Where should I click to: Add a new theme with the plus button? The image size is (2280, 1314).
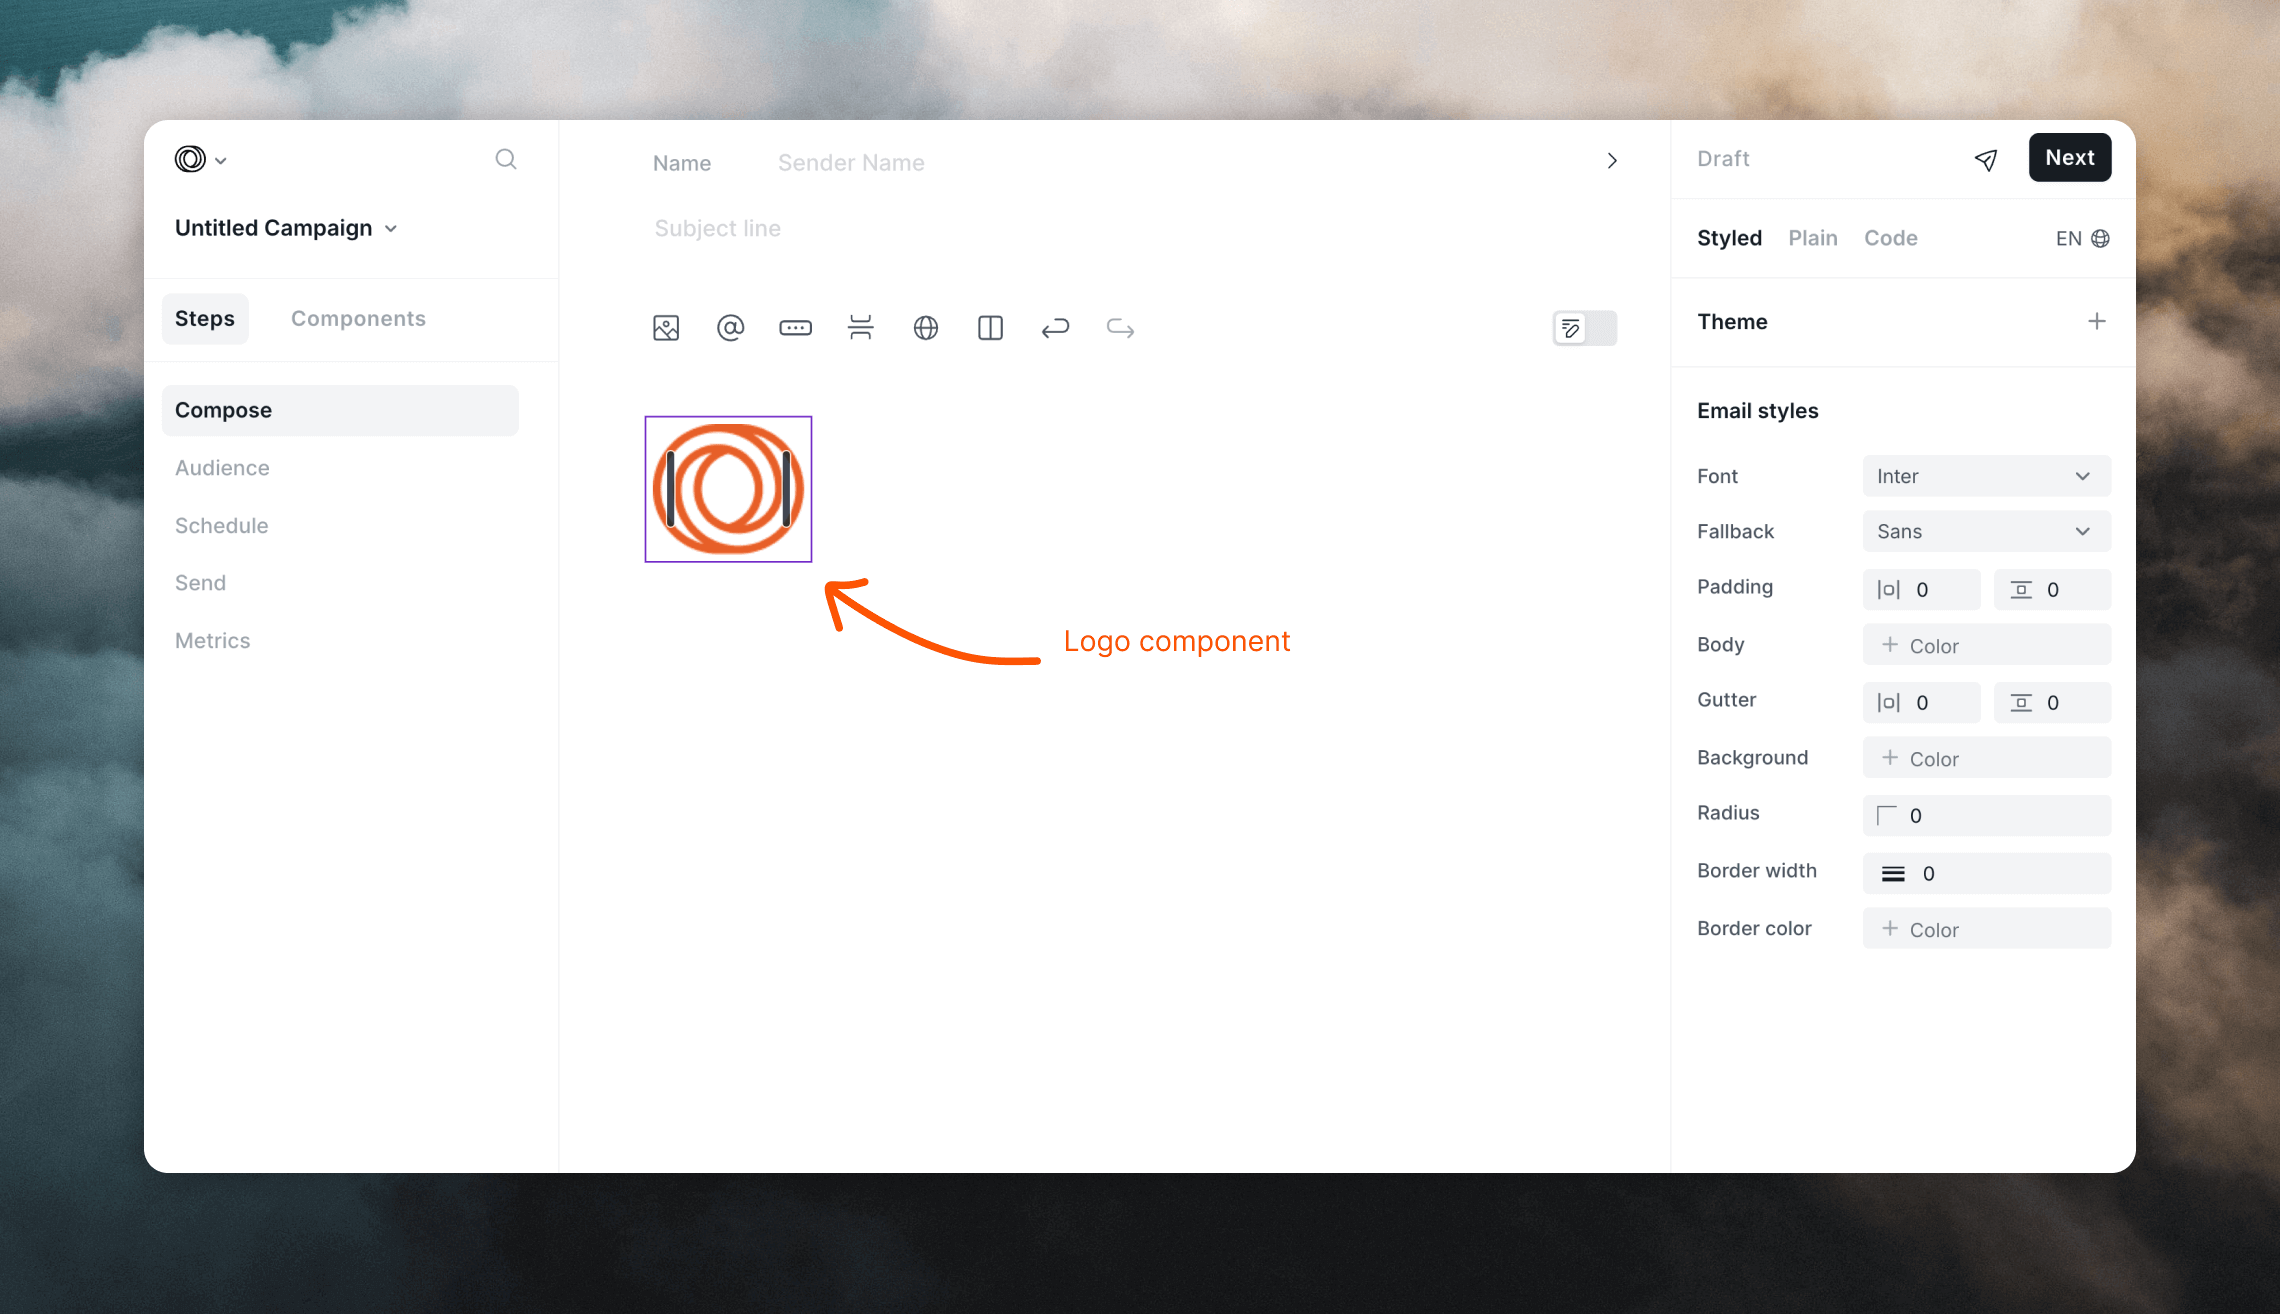tap(2097, 321)
